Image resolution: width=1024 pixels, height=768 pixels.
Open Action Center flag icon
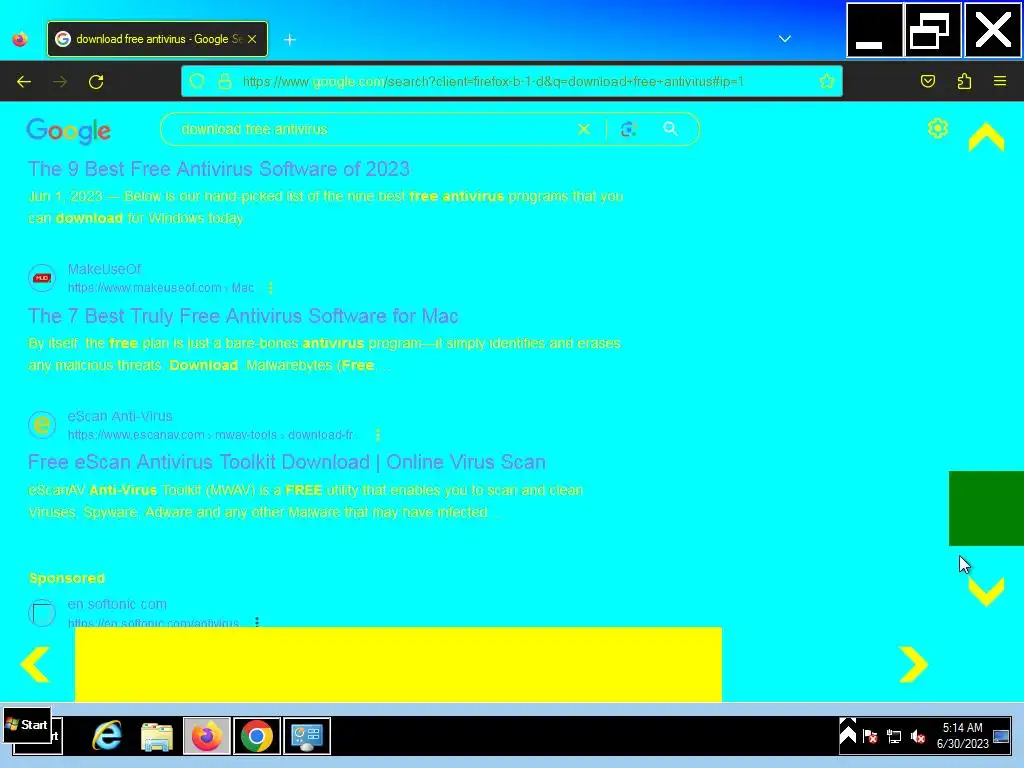pos(870,737)
